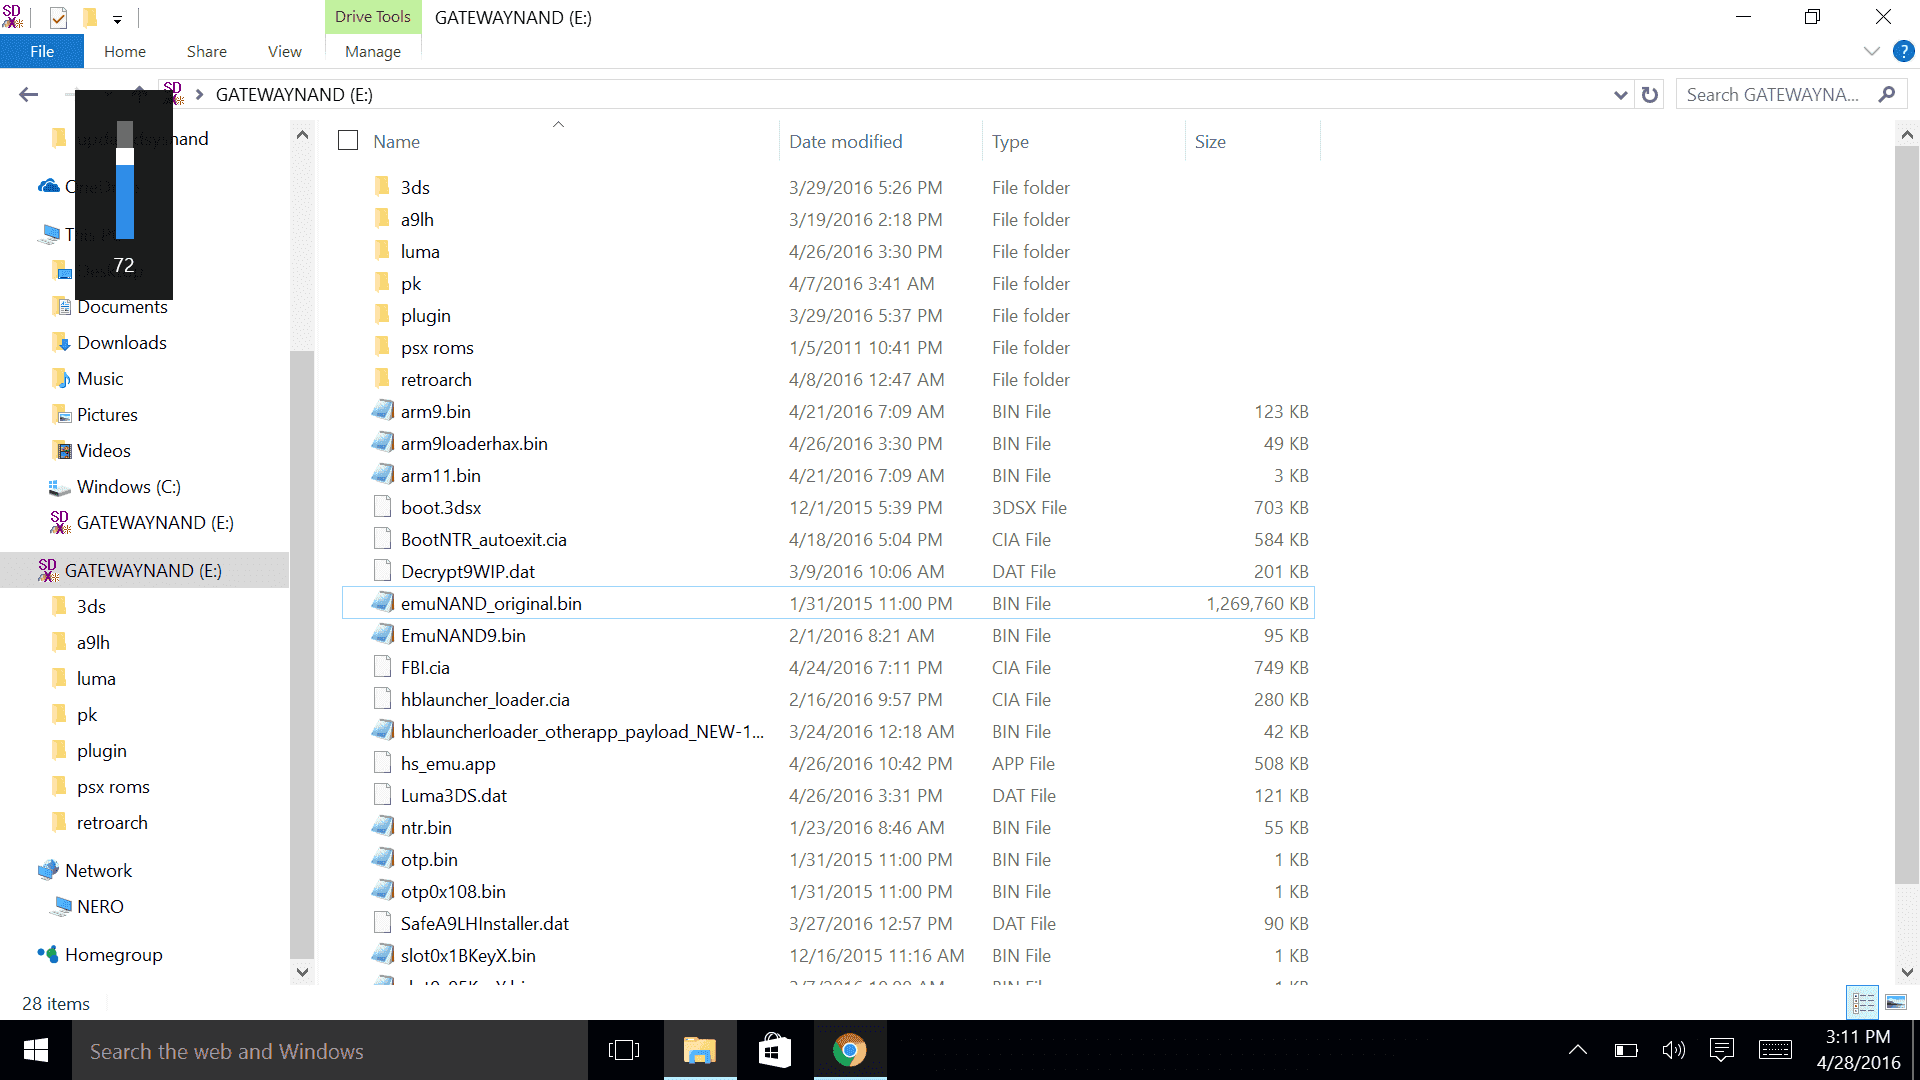
Task: Sort files by Date modified column
Action: [x=846, y=142]
